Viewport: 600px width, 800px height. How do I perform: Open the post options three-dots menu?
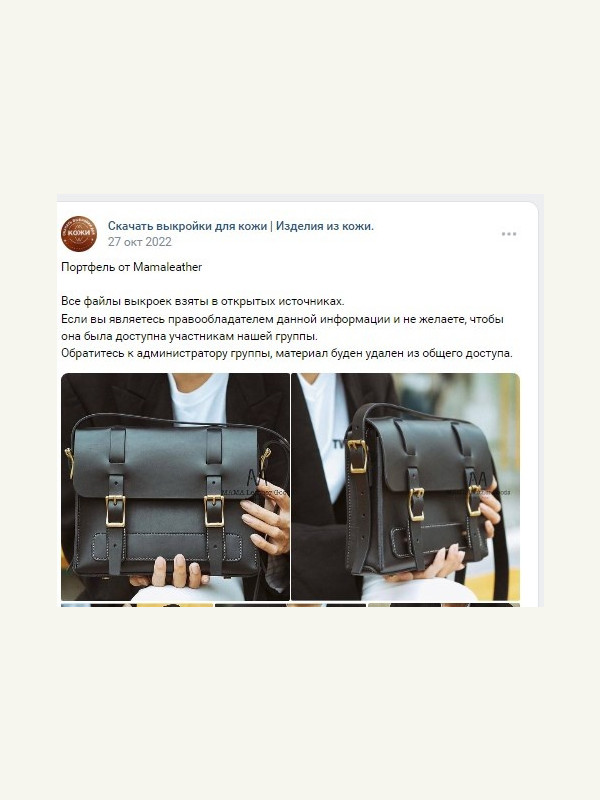[x=509, y=234]
